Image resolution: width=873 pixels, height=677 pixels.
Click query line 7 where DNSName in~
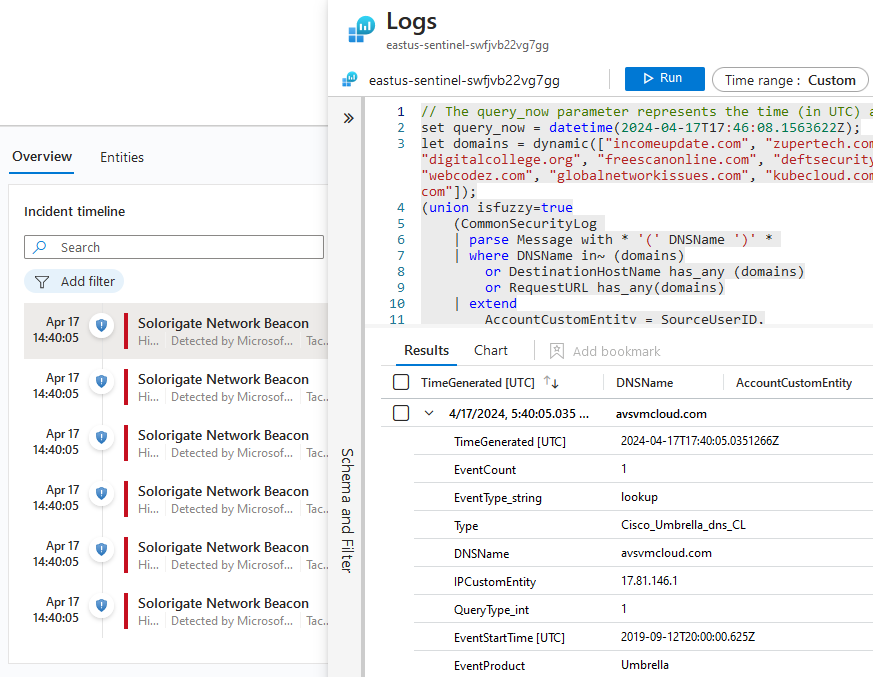tap(571, 256)
